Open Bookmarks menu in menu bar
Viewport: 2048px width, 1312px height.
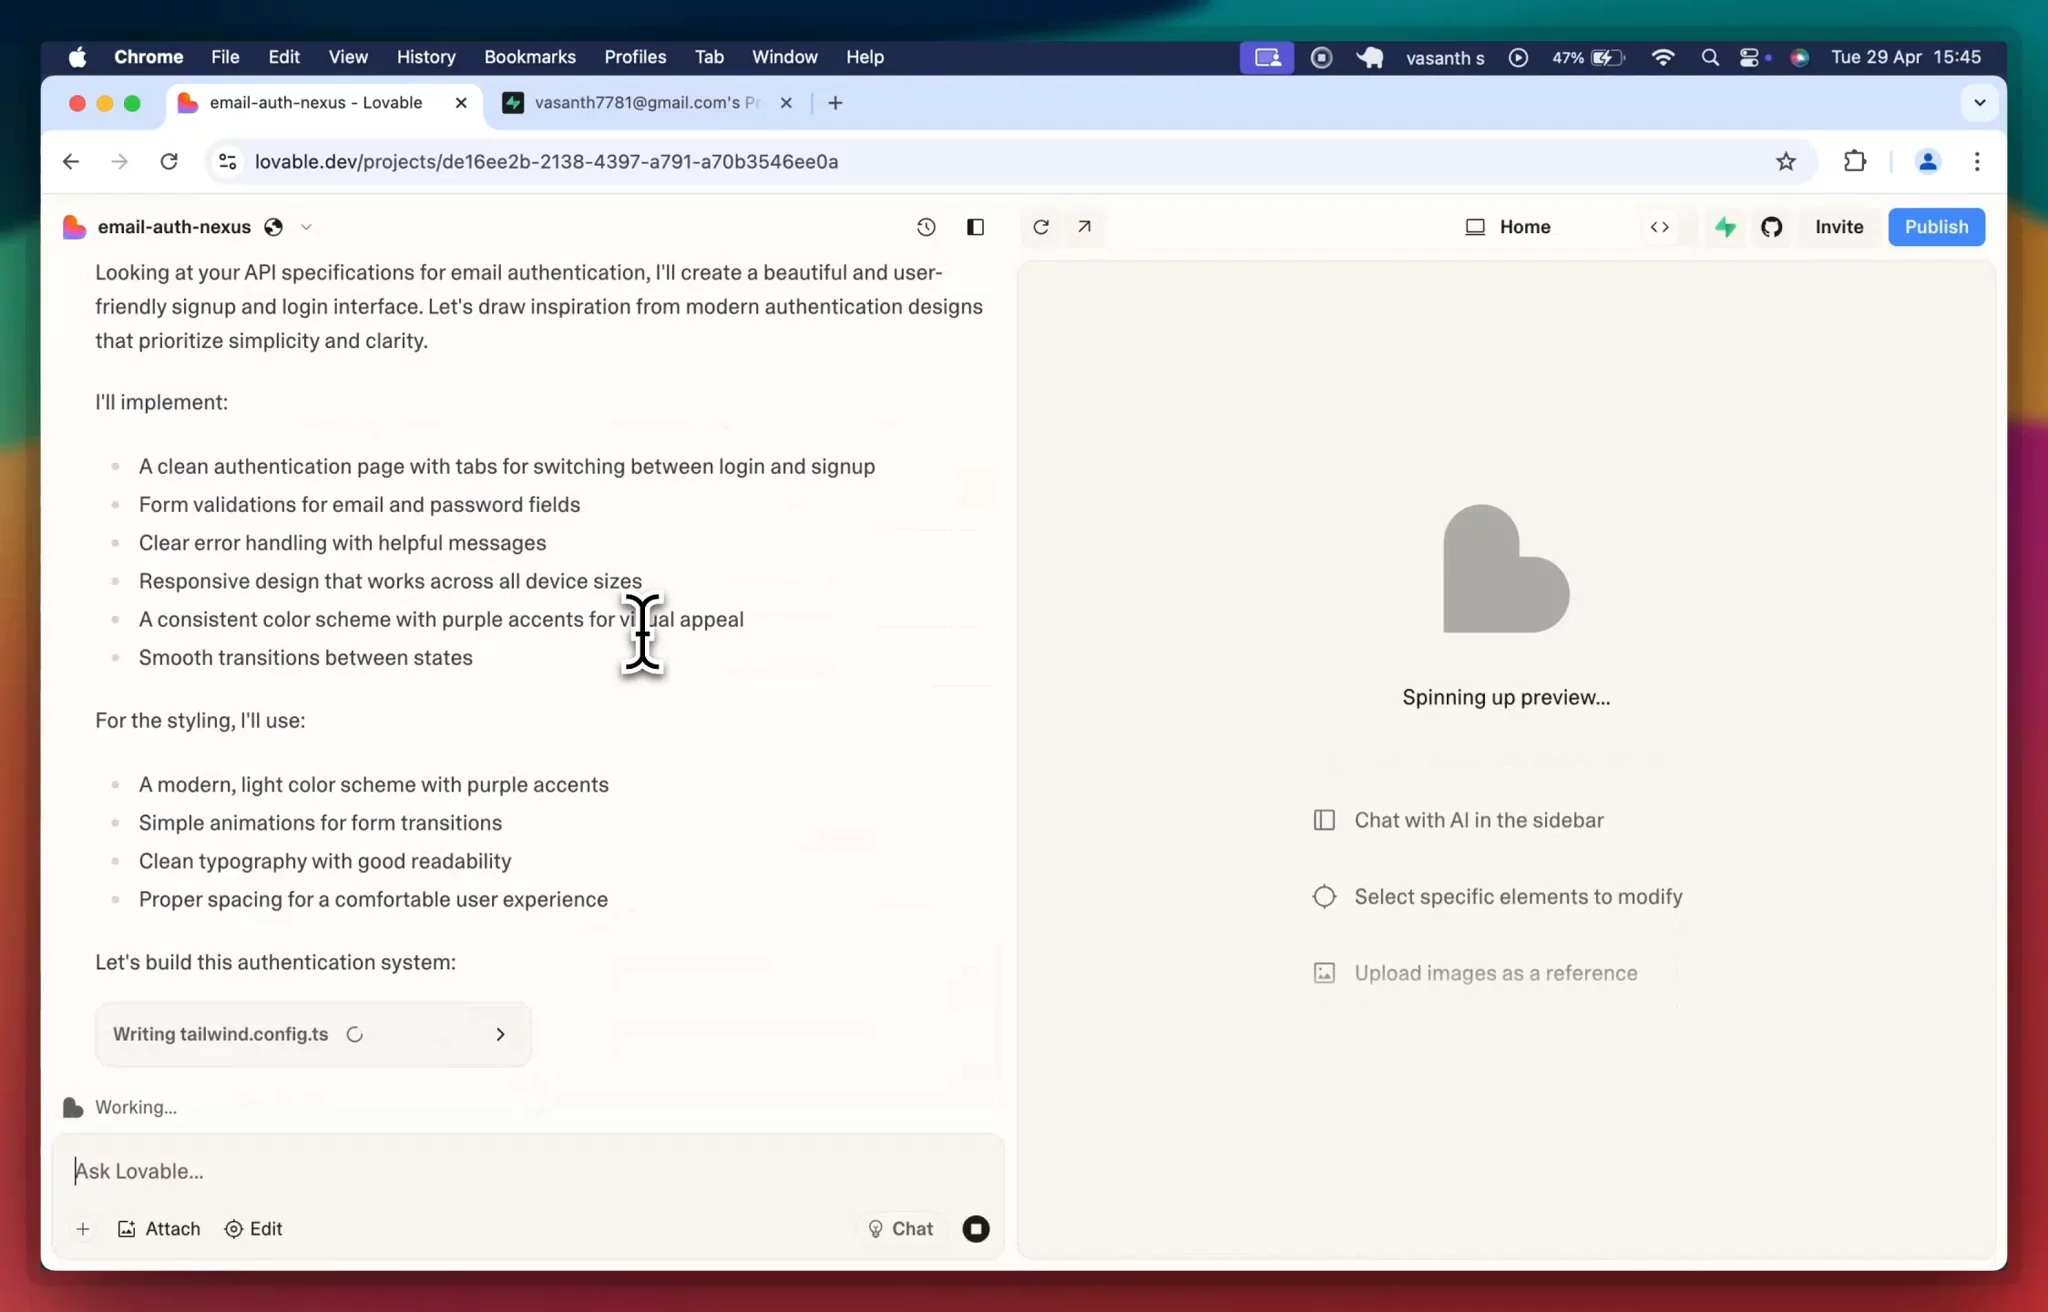pyautogui.click(x=529, y=57)
